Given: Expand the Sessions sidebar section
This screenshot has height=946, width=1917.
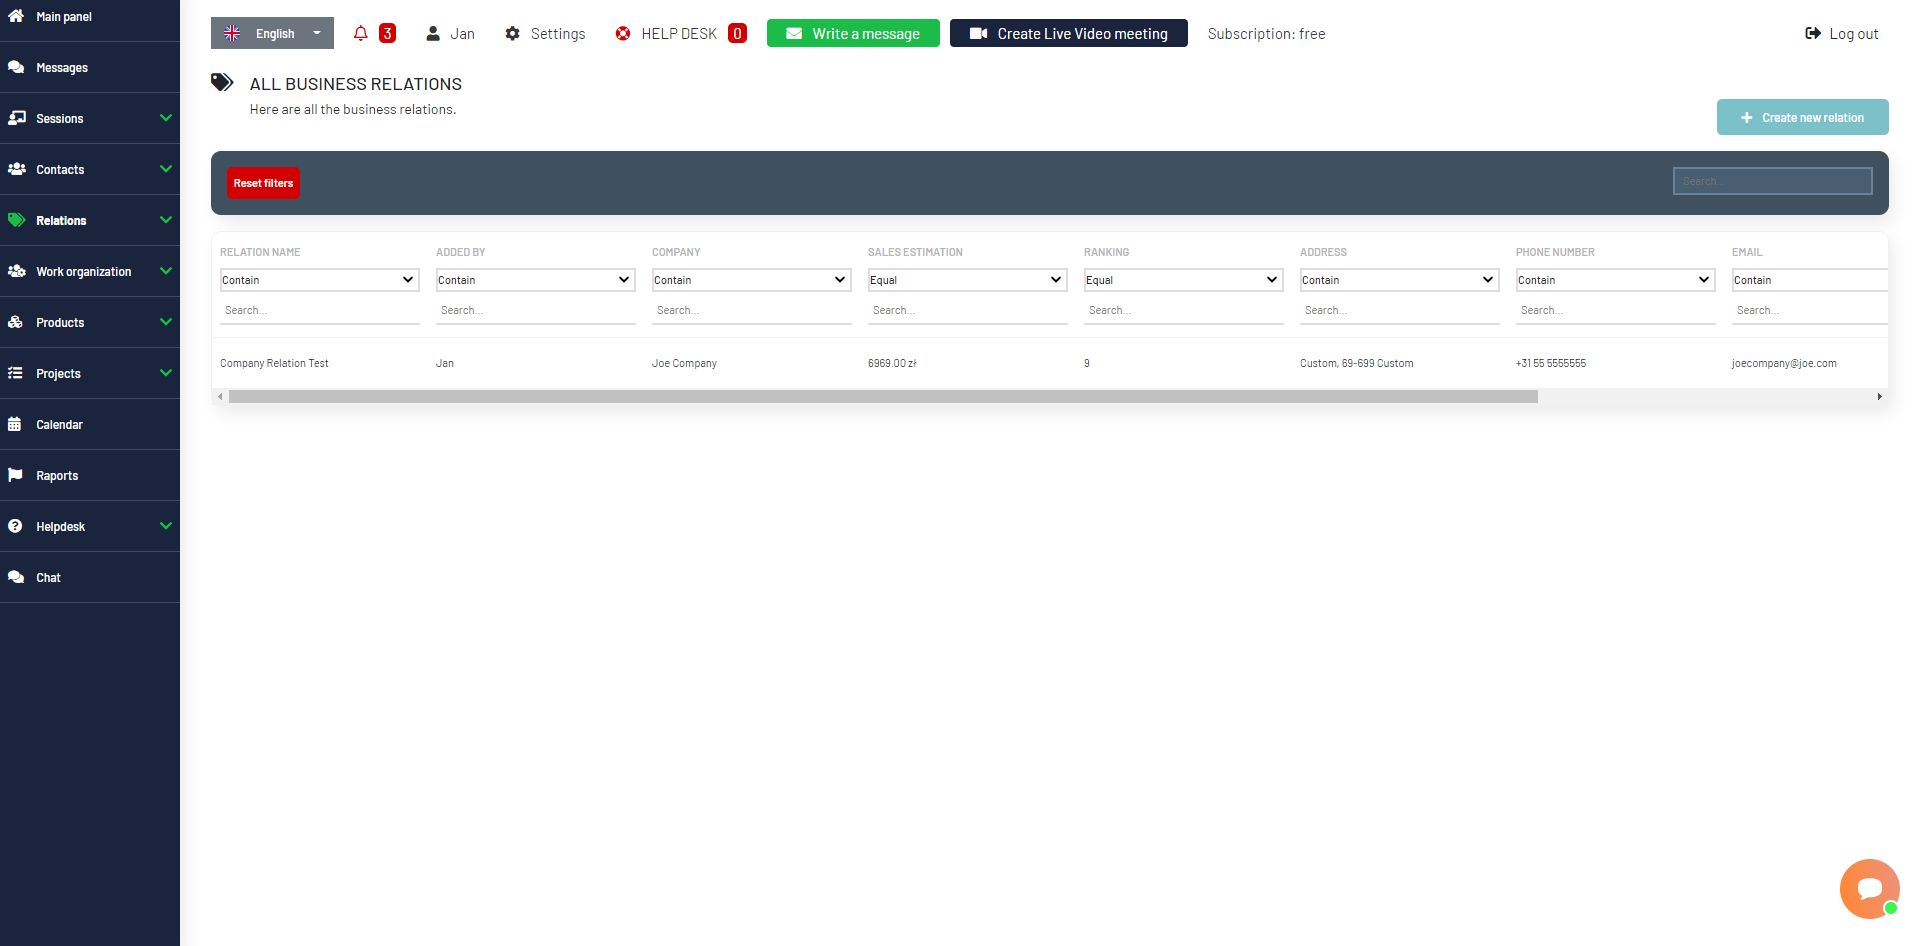Looking at the screenshot, I should coord(59,118).
